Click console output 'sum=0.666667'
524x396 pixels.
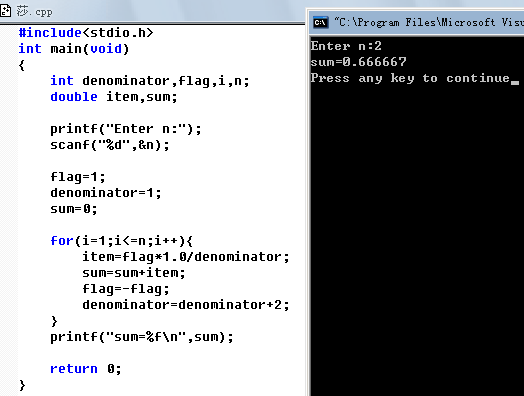tap(358, 62)
